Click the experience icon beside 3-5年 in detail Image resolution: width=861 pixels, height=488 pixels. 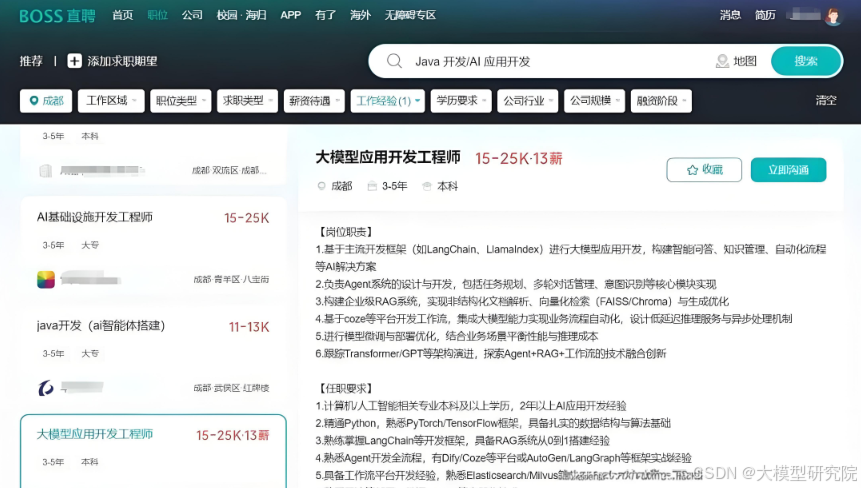pyautogui.click(x=372, y=186)
